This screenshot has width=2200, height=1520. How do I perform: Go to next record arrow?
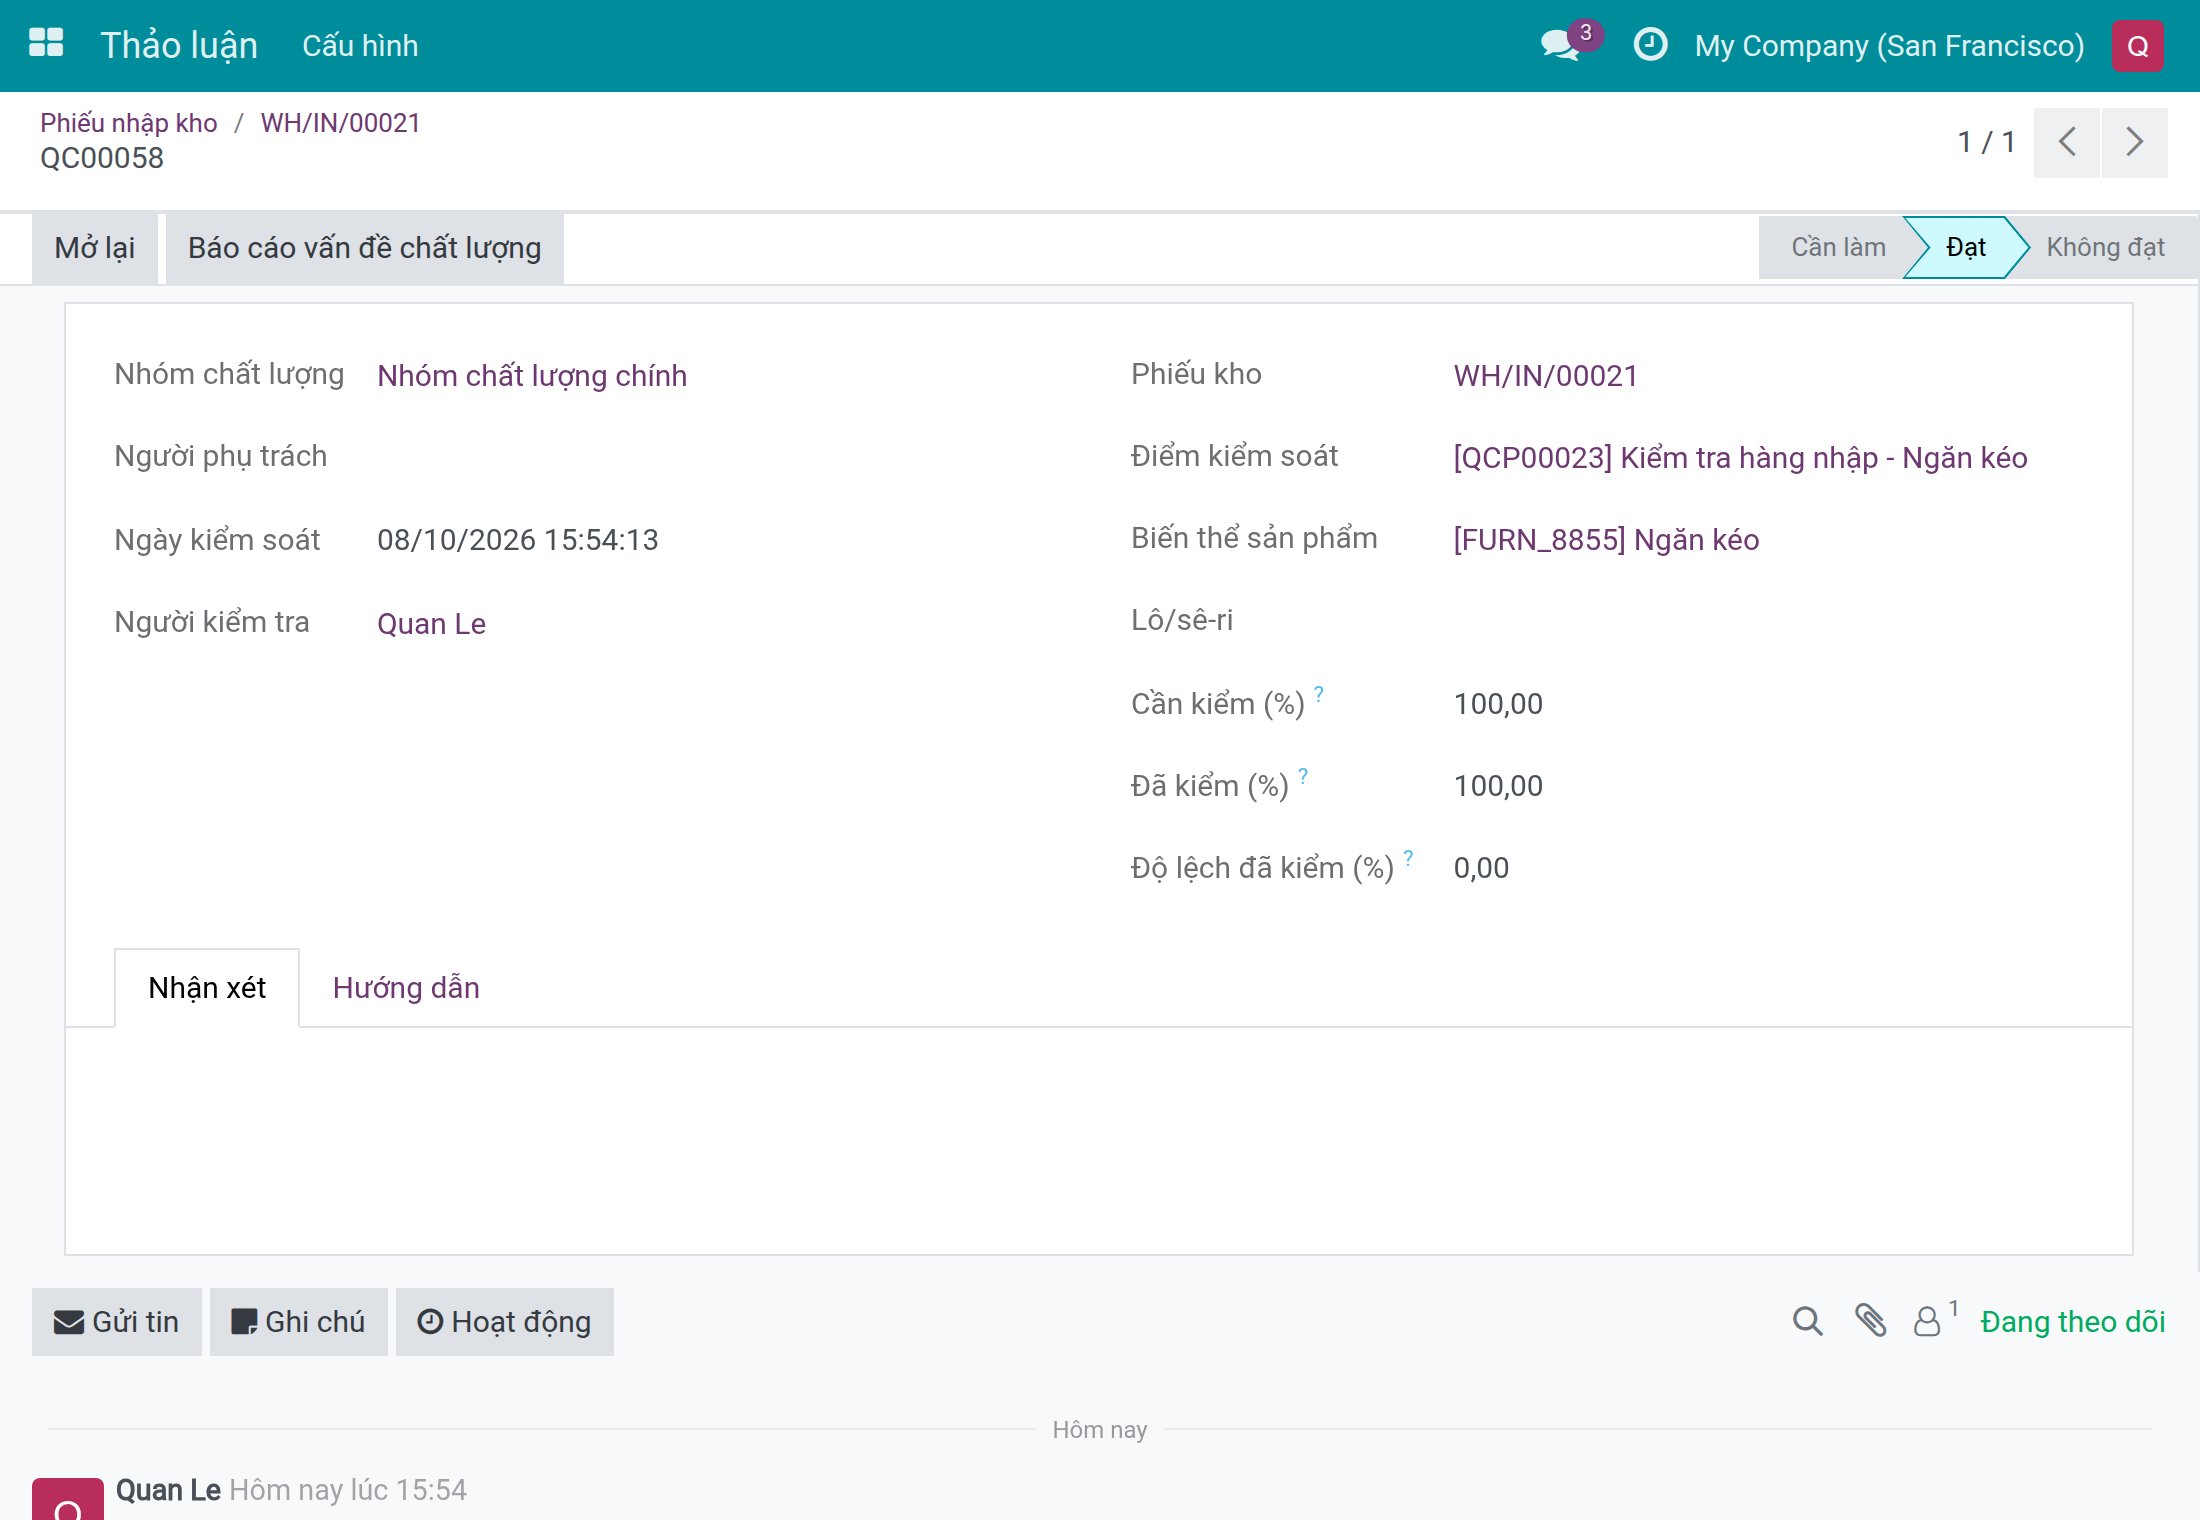tap(2134, 142)
